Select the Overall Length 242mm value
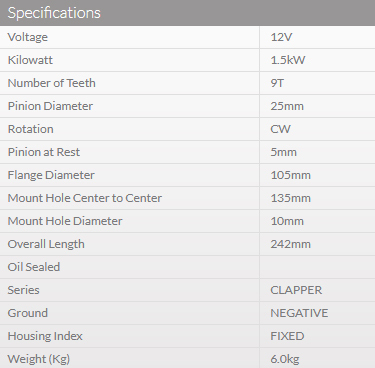Screen dimensions: 375x368 click(x=290, y=244)
